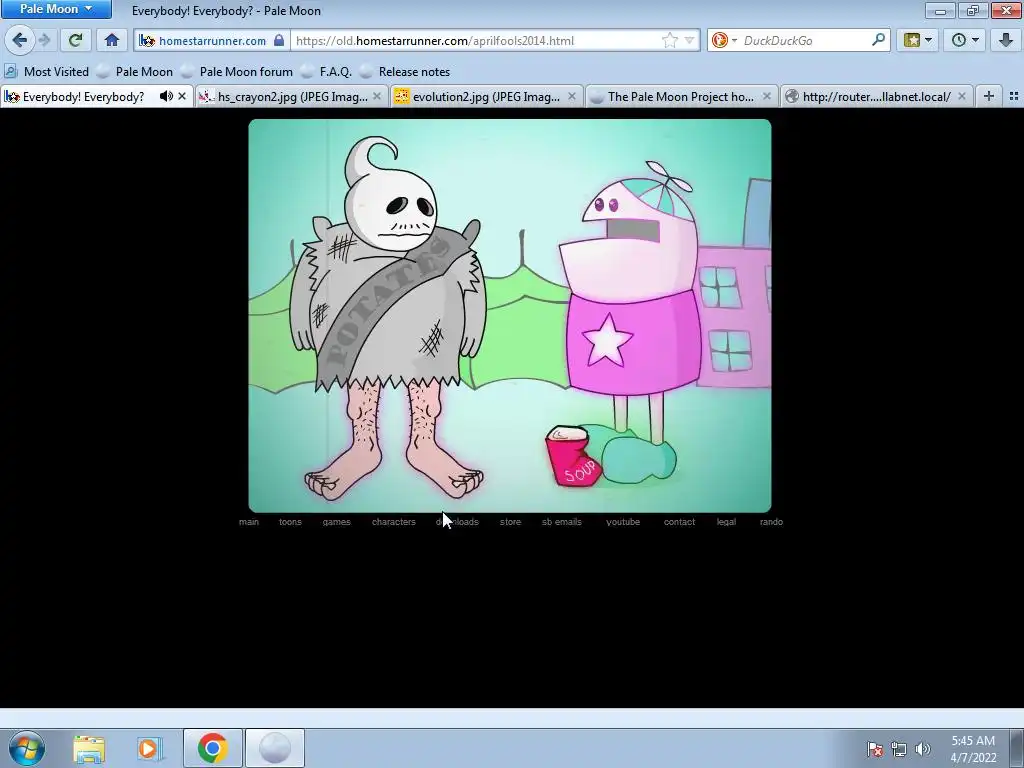Open the Action Center flag icon

pyautogui.click(x=875, y=749)
